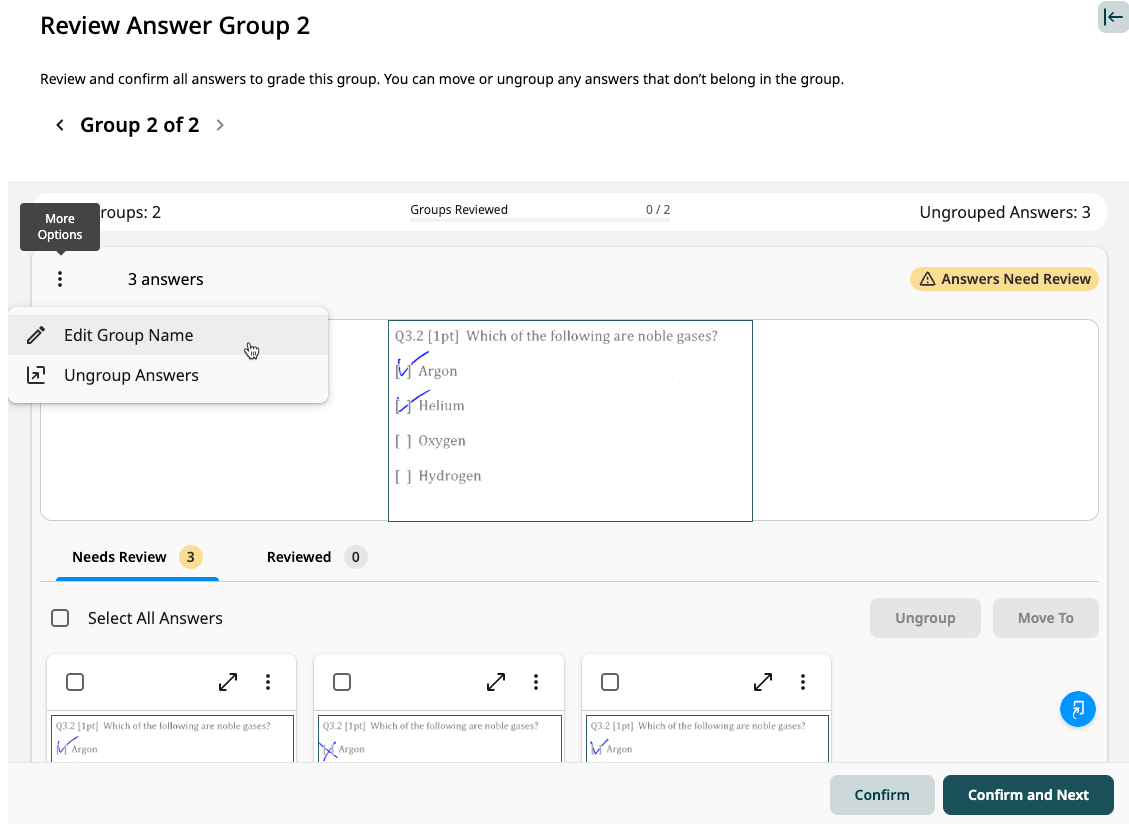Image resolution: width=1129 pixels, height=824 pixels.
Task: Click the left chevron for previous group
Action: [60, 125]
